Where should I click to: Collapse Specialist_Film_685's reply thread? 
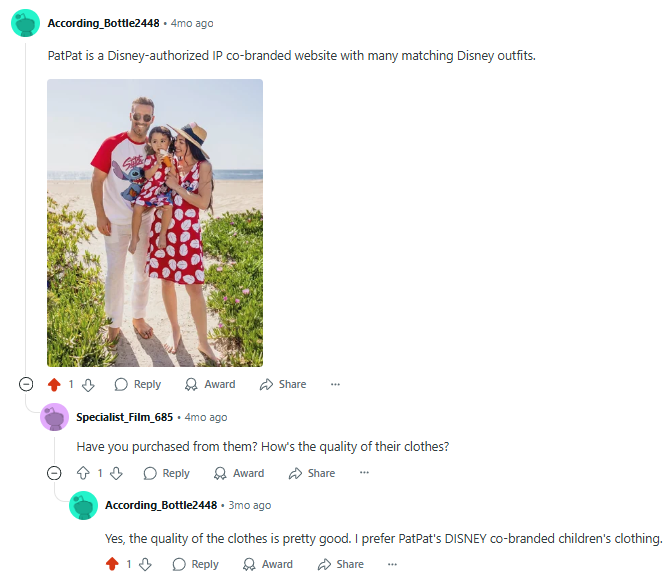click(x=55, y=473)
